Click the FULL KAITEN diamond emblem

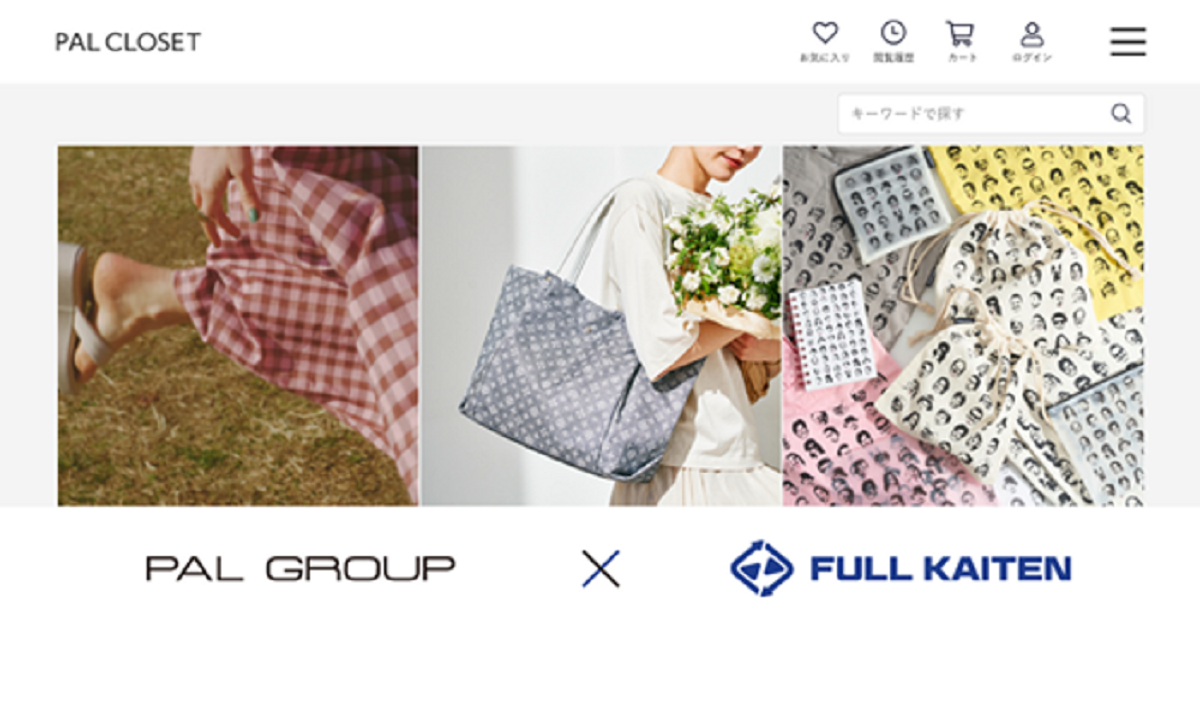click(x=762, y=568)
